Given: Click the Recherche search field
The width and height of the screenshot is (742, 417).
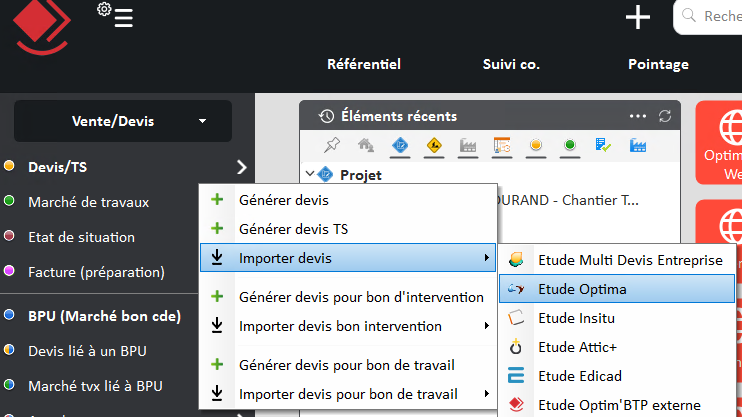Looking at the screenshot, I should (708, 17).
